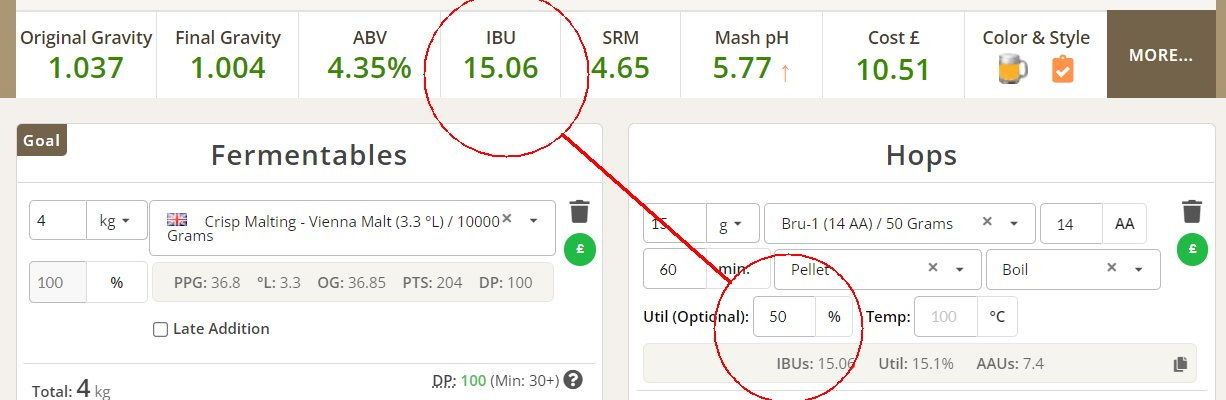
Task: Click the fermentable amount field showing 4
Action: click(x=58, y=220)
